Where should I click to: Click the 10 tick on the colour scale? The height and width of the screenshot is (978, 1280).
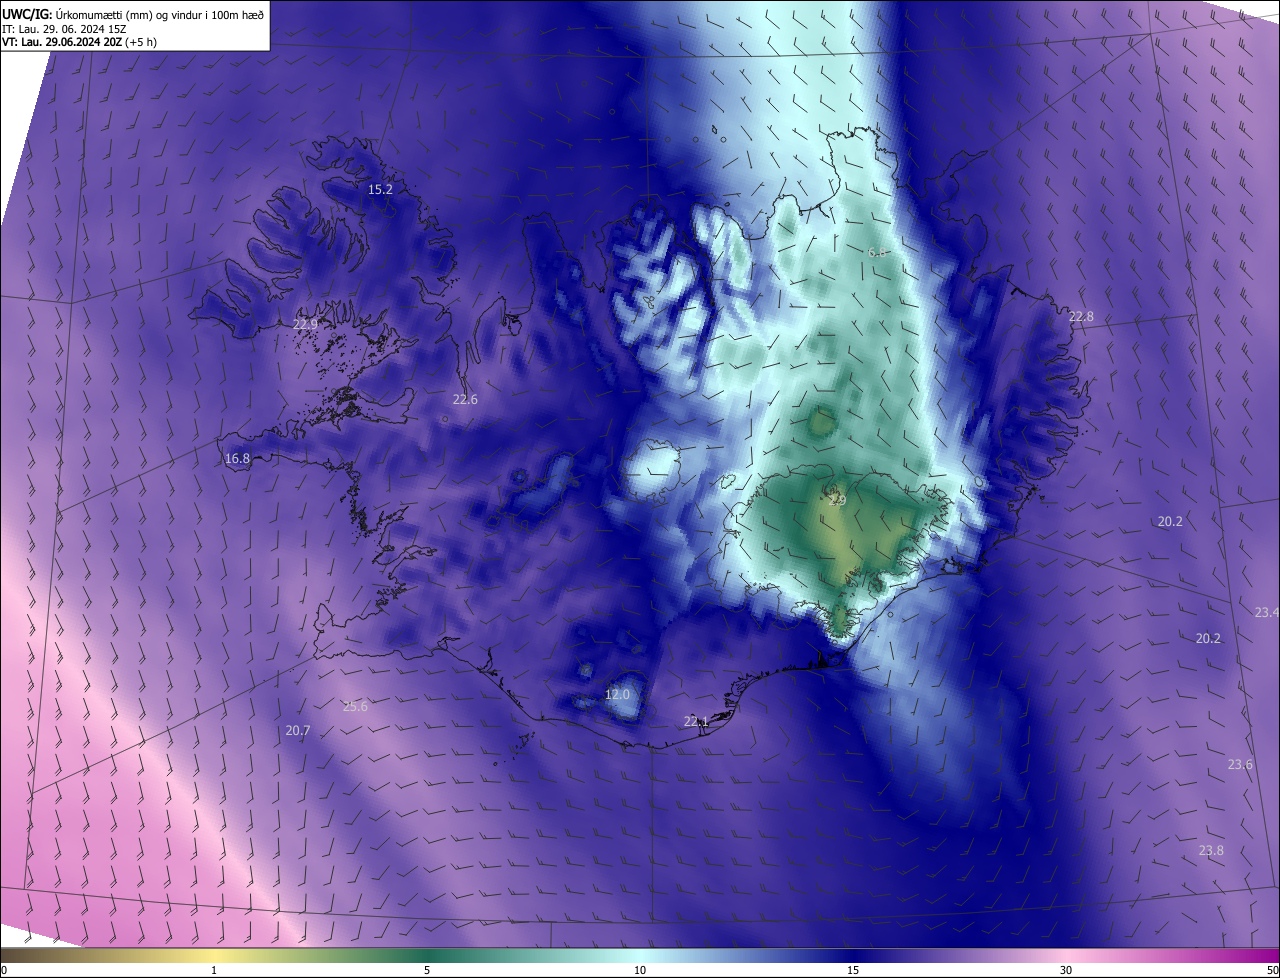640,971
